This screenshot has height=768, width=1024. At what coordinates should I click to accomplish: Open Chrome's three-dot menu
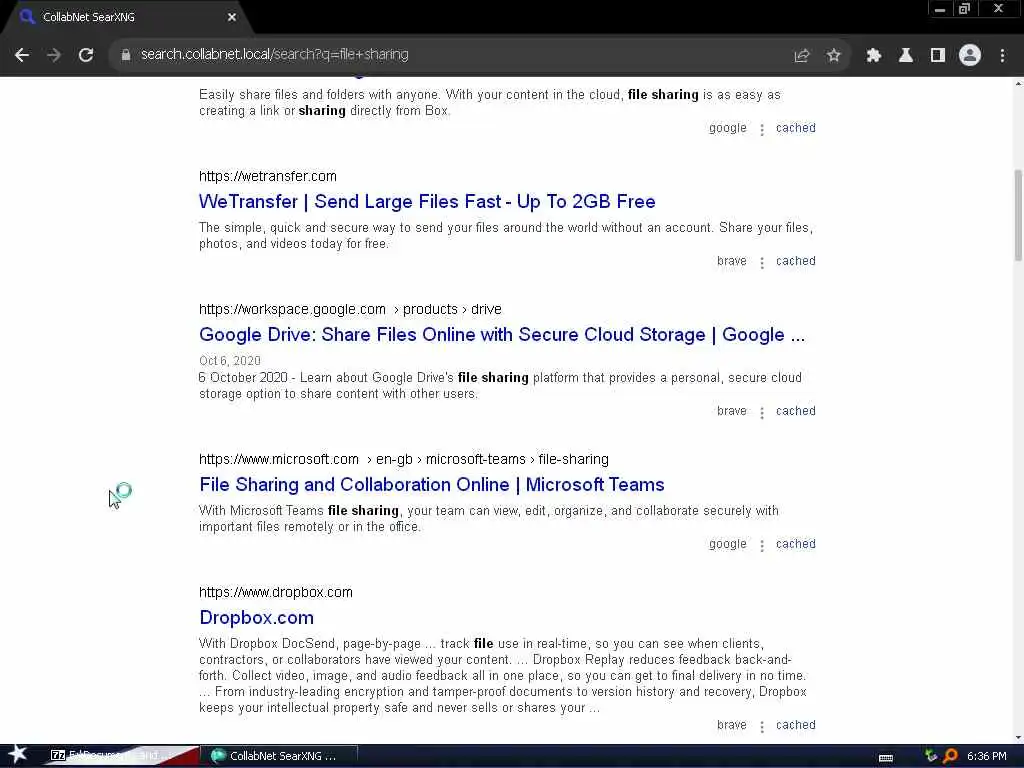tap(1002, 56)
